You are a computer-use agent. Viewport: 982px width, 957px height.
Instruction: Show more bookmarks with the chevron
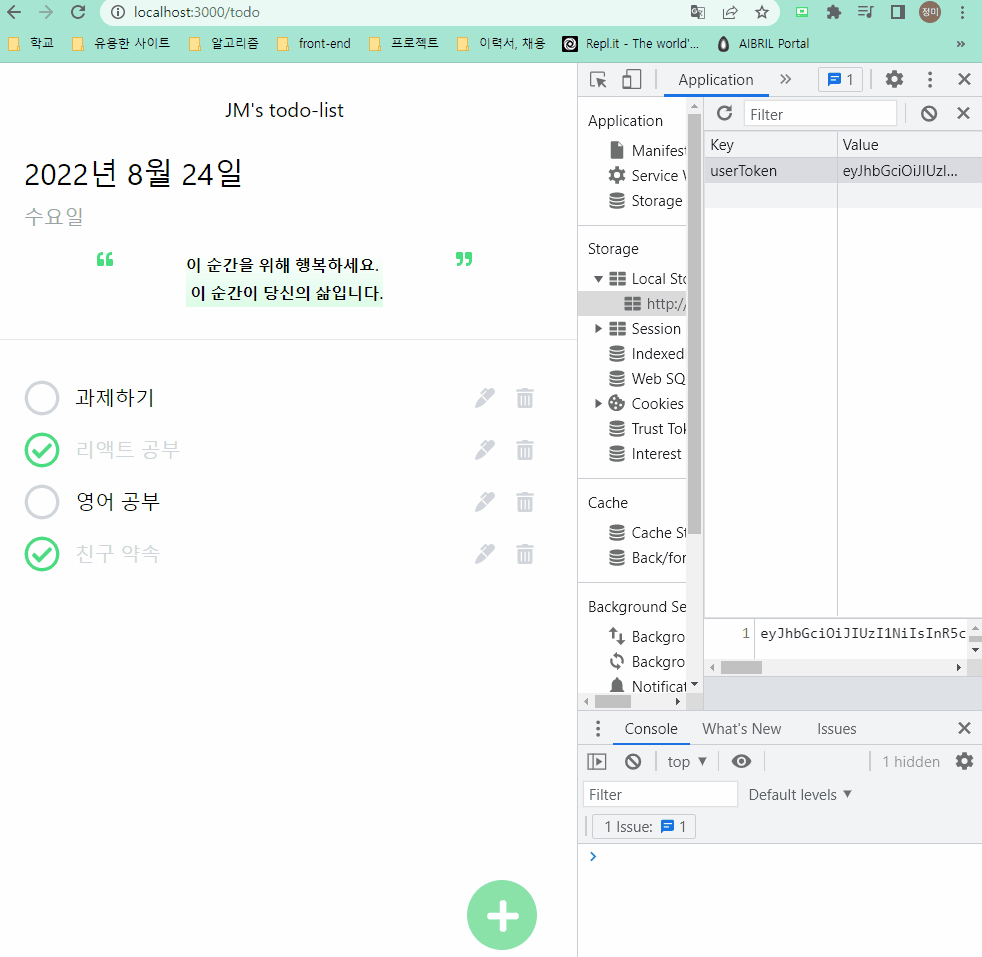[960, 43]
